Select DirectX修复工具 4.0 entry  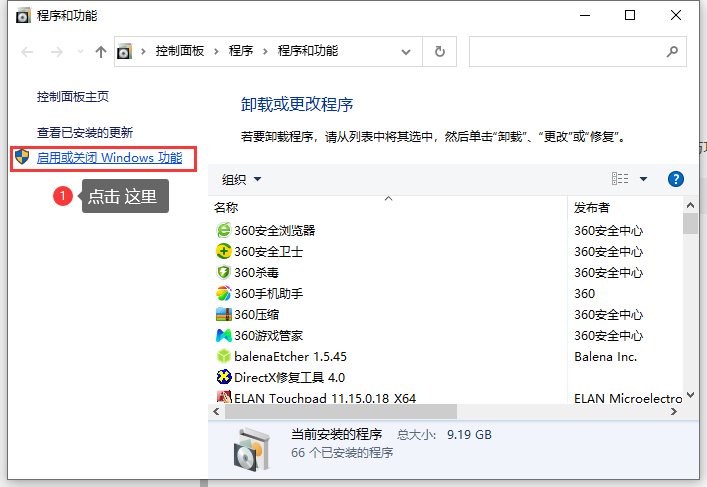pos(289,377)
